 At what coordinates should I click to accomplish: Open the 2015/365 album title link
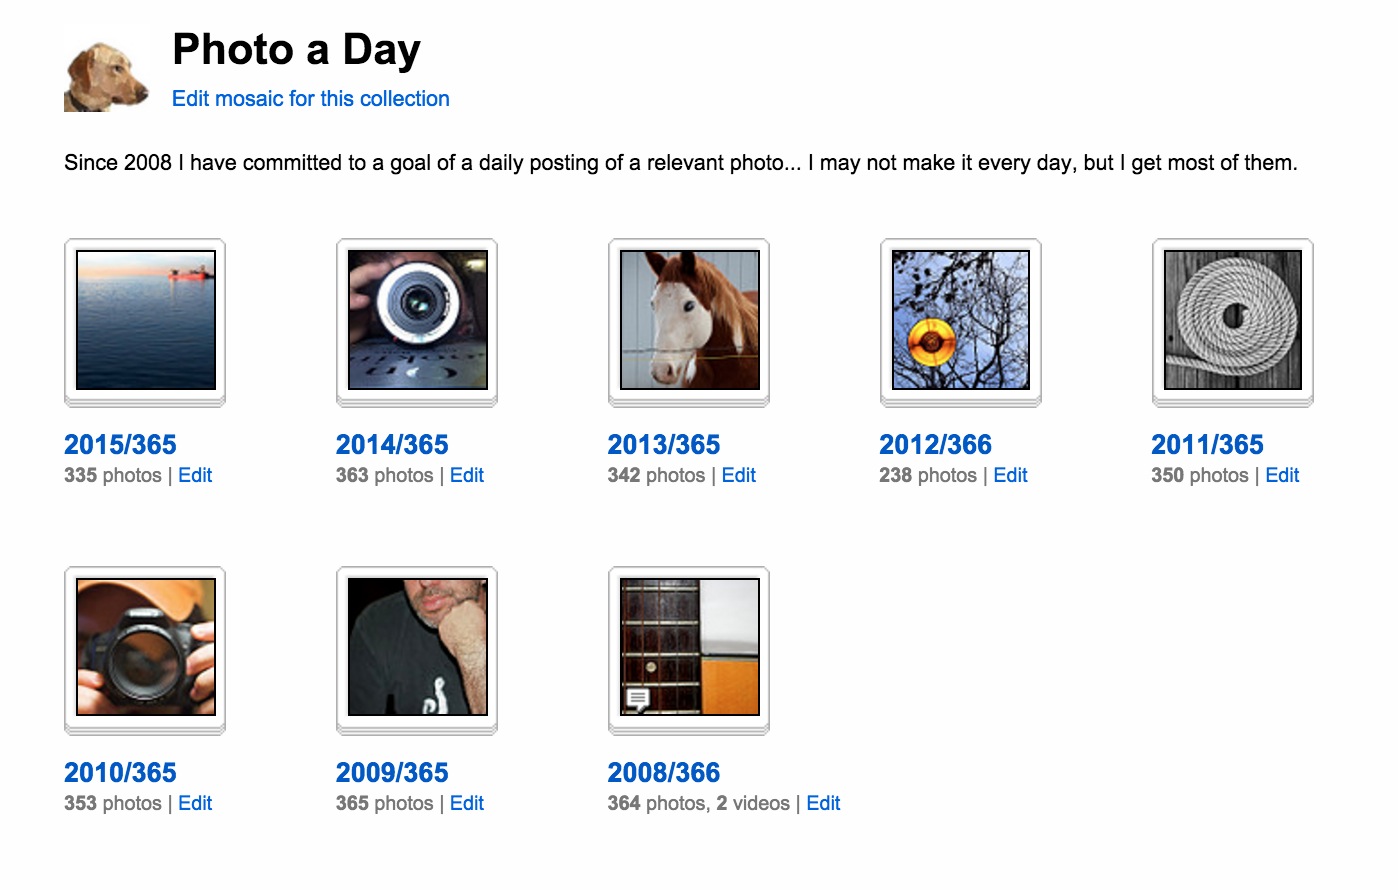[120, 445]
